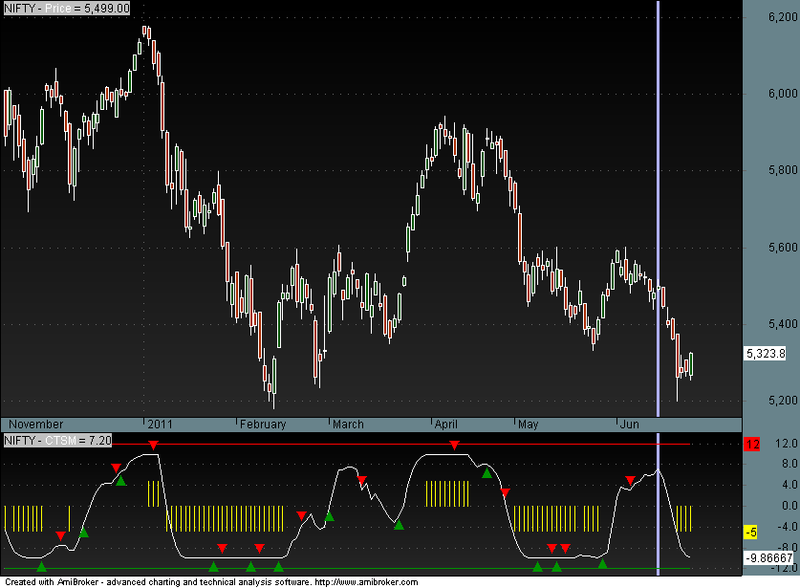Click the Jun label on the date axis

629,424
